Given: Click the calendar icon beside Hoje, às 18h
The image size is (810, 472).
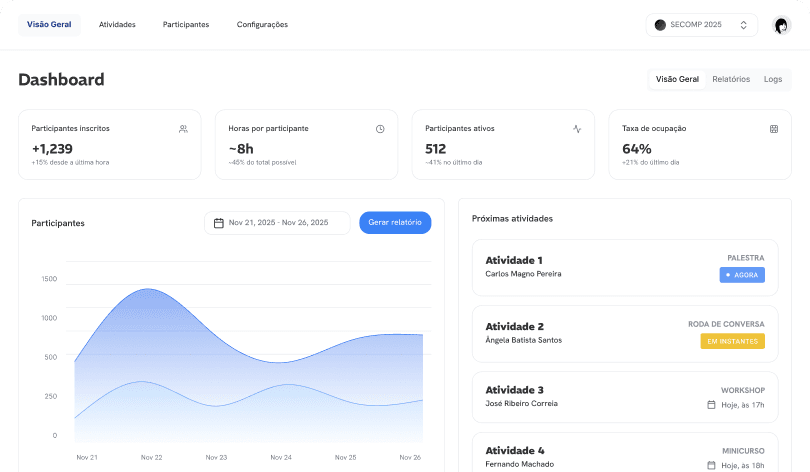Looking at the screenshot, I should [x=711, y=465].
